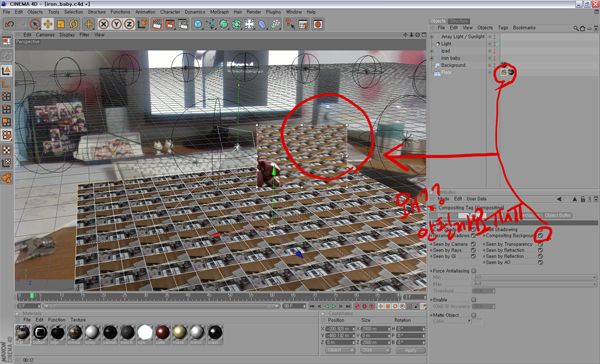This screenshot has height=364, width=600.
Task: Open the MoGraph menu
Action: coord(219,12)
